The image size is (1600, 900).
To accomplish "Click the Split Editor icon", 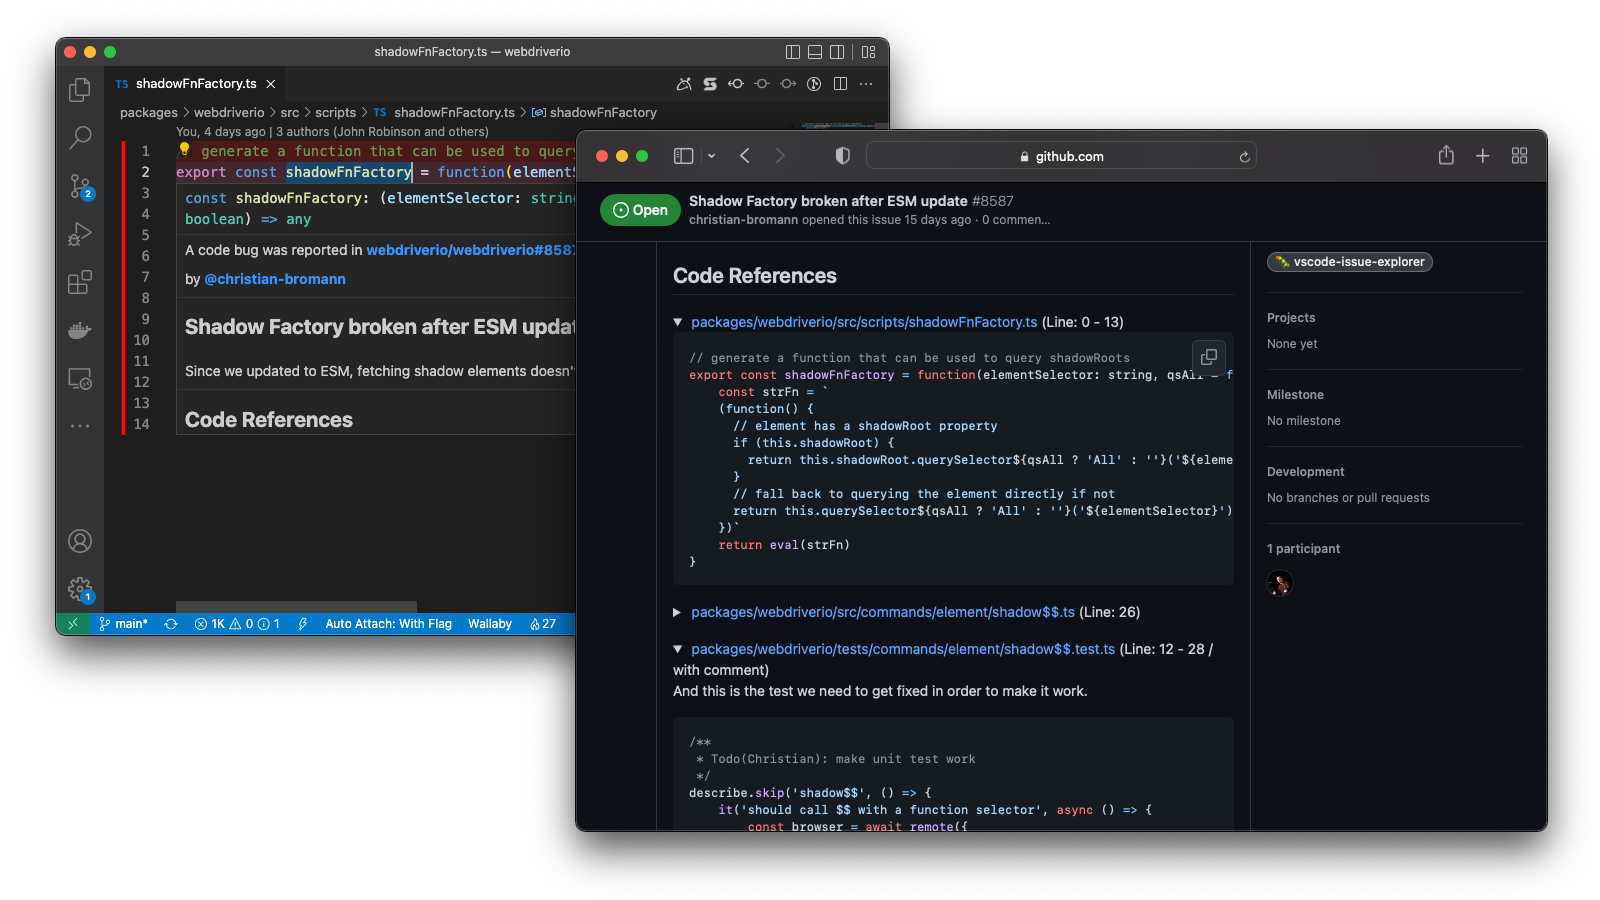I will click(841, 84).
